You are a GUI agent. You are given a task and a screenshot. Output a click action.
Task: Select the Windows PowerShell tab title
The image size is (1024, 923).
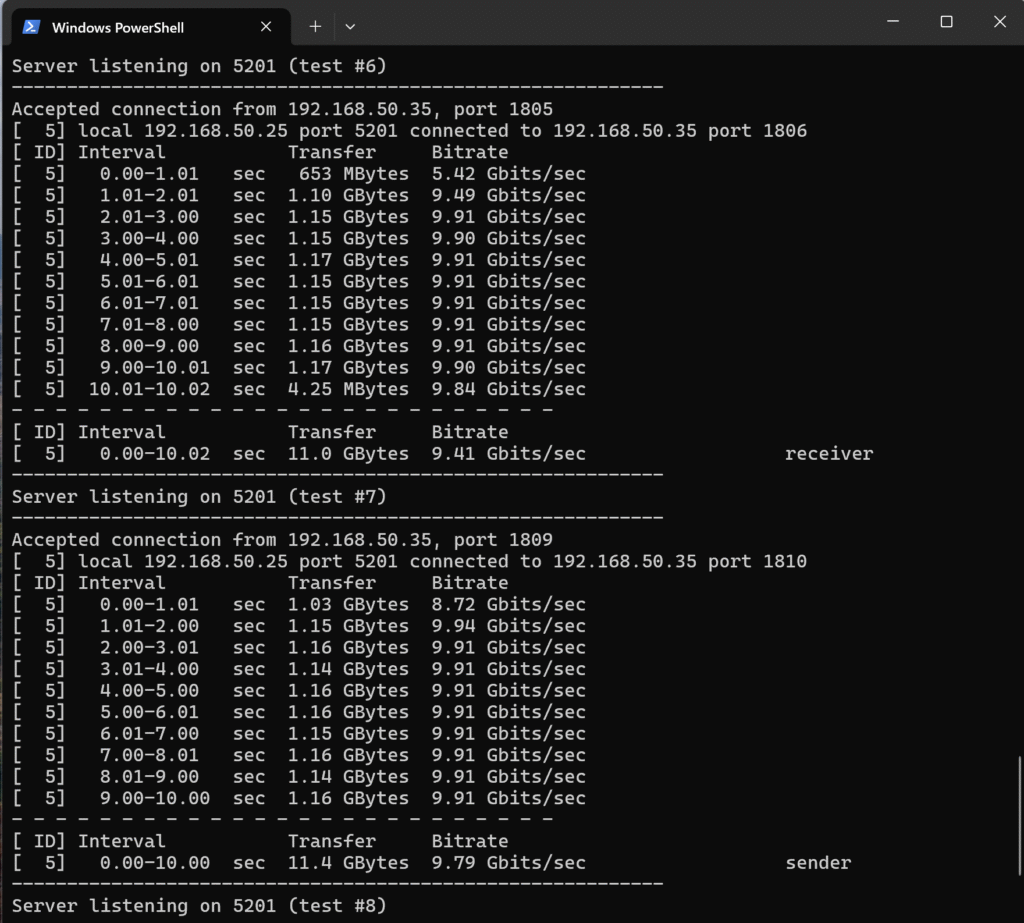pos(118,27)
